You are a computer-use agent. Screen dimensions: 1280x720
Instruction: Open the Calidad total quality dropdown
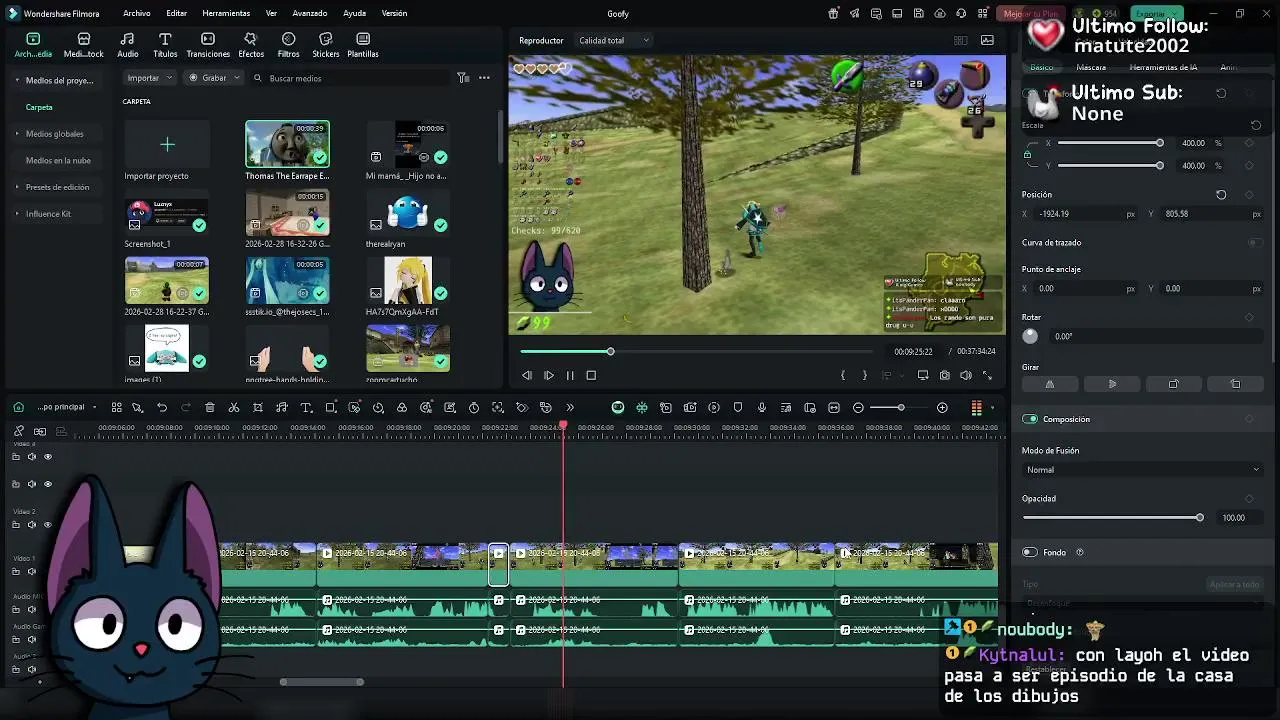[x=614, y=40]
